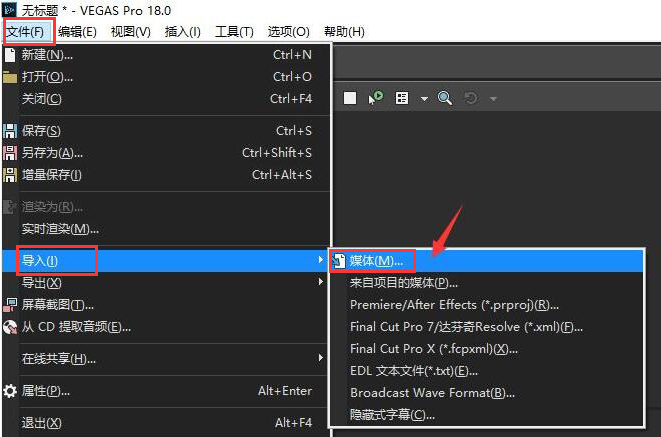The width and height of the screenshot is (661, 437).
Task: Click the 属性(P) gear icon
Action: [x=10, y=391]
